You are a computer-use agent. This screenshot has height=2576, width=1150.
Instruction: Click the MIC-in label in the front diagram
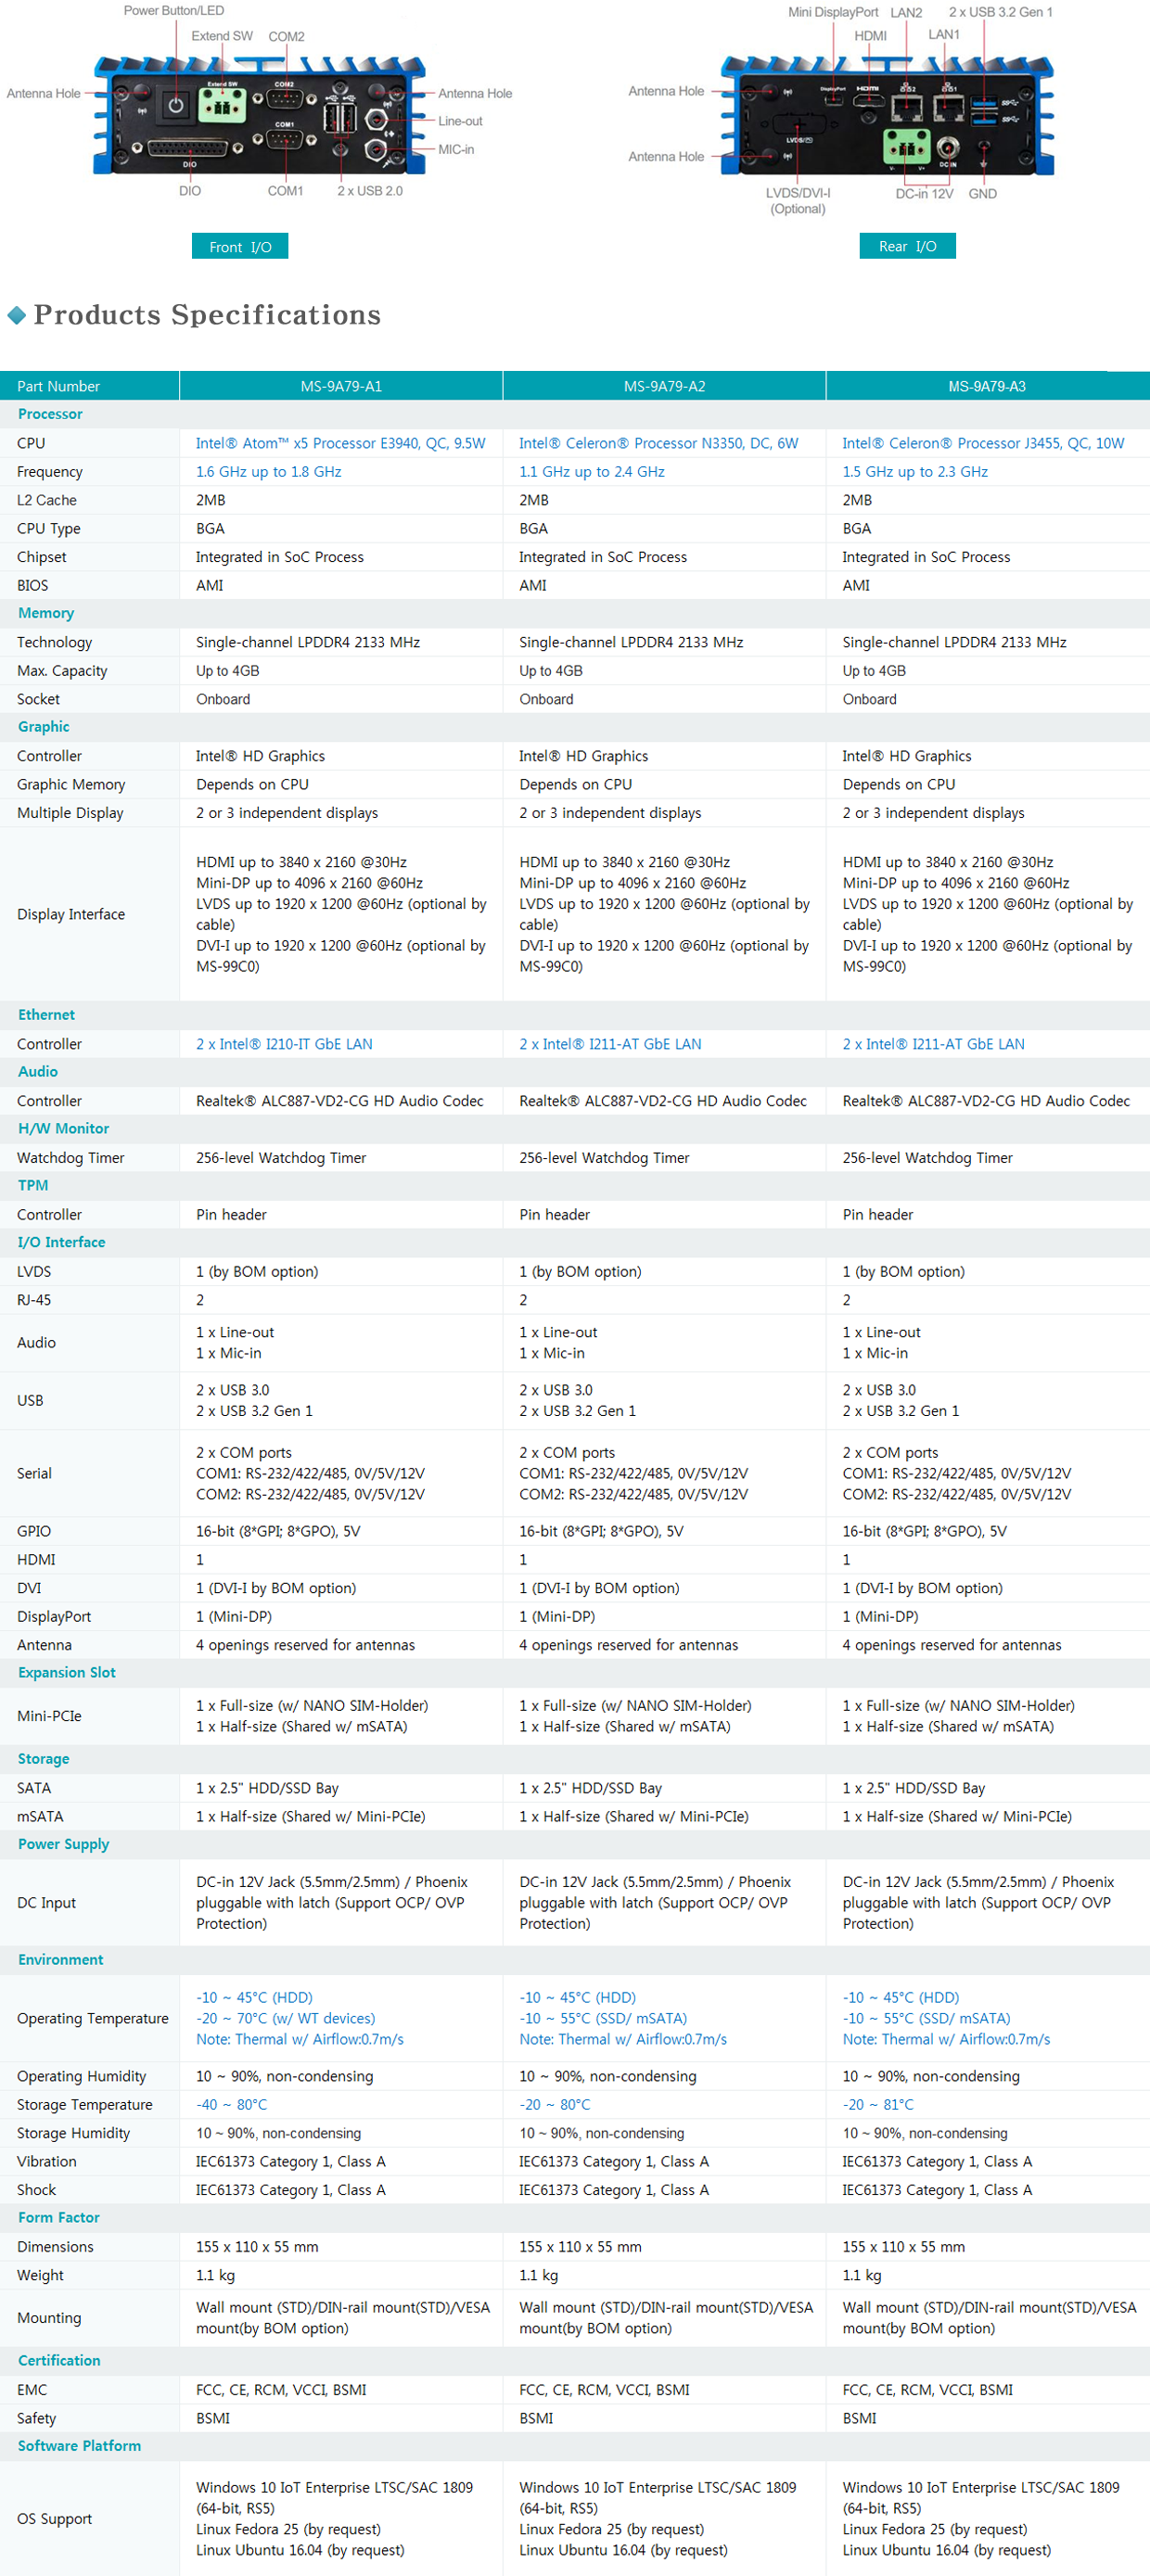[456, 149]
